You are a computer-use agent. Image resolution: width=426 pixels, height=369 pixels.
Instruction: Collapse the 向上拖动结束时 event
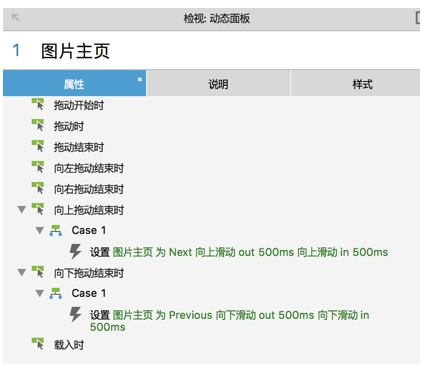22,209
